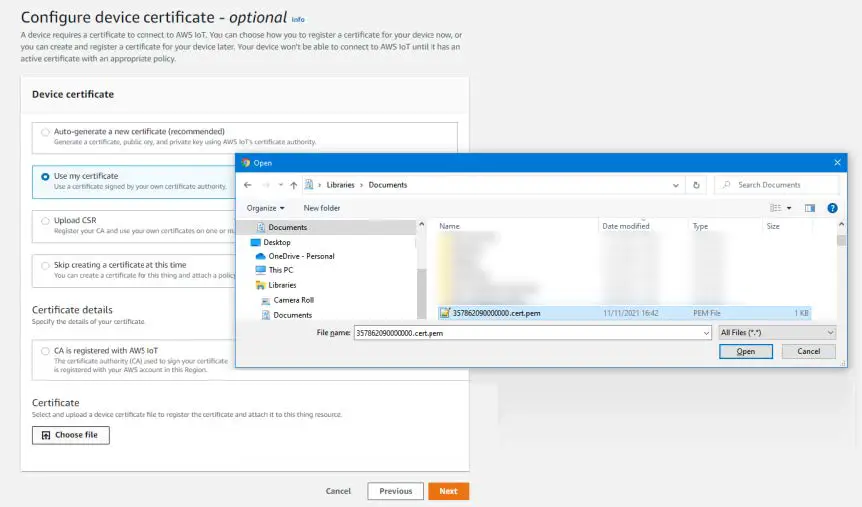The width and height of the screenshot is (862, 507).
Task: Close the Open file dialog
Action: tap(837, 163)
